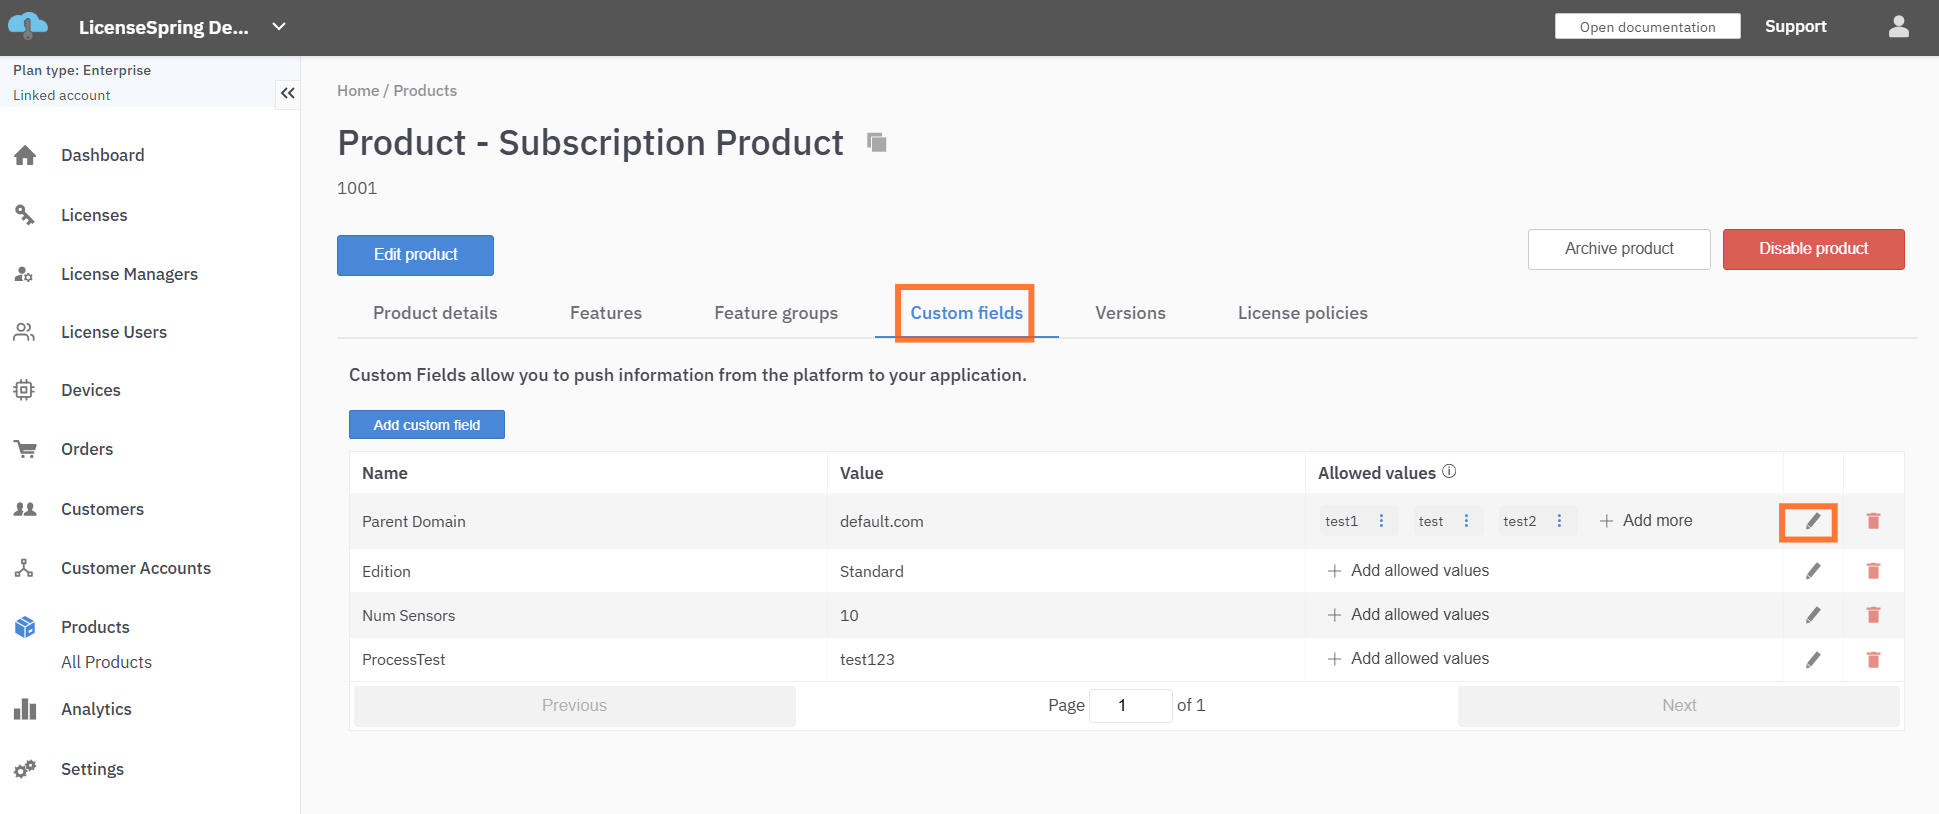Open the user profile icon

point(1898,27)
